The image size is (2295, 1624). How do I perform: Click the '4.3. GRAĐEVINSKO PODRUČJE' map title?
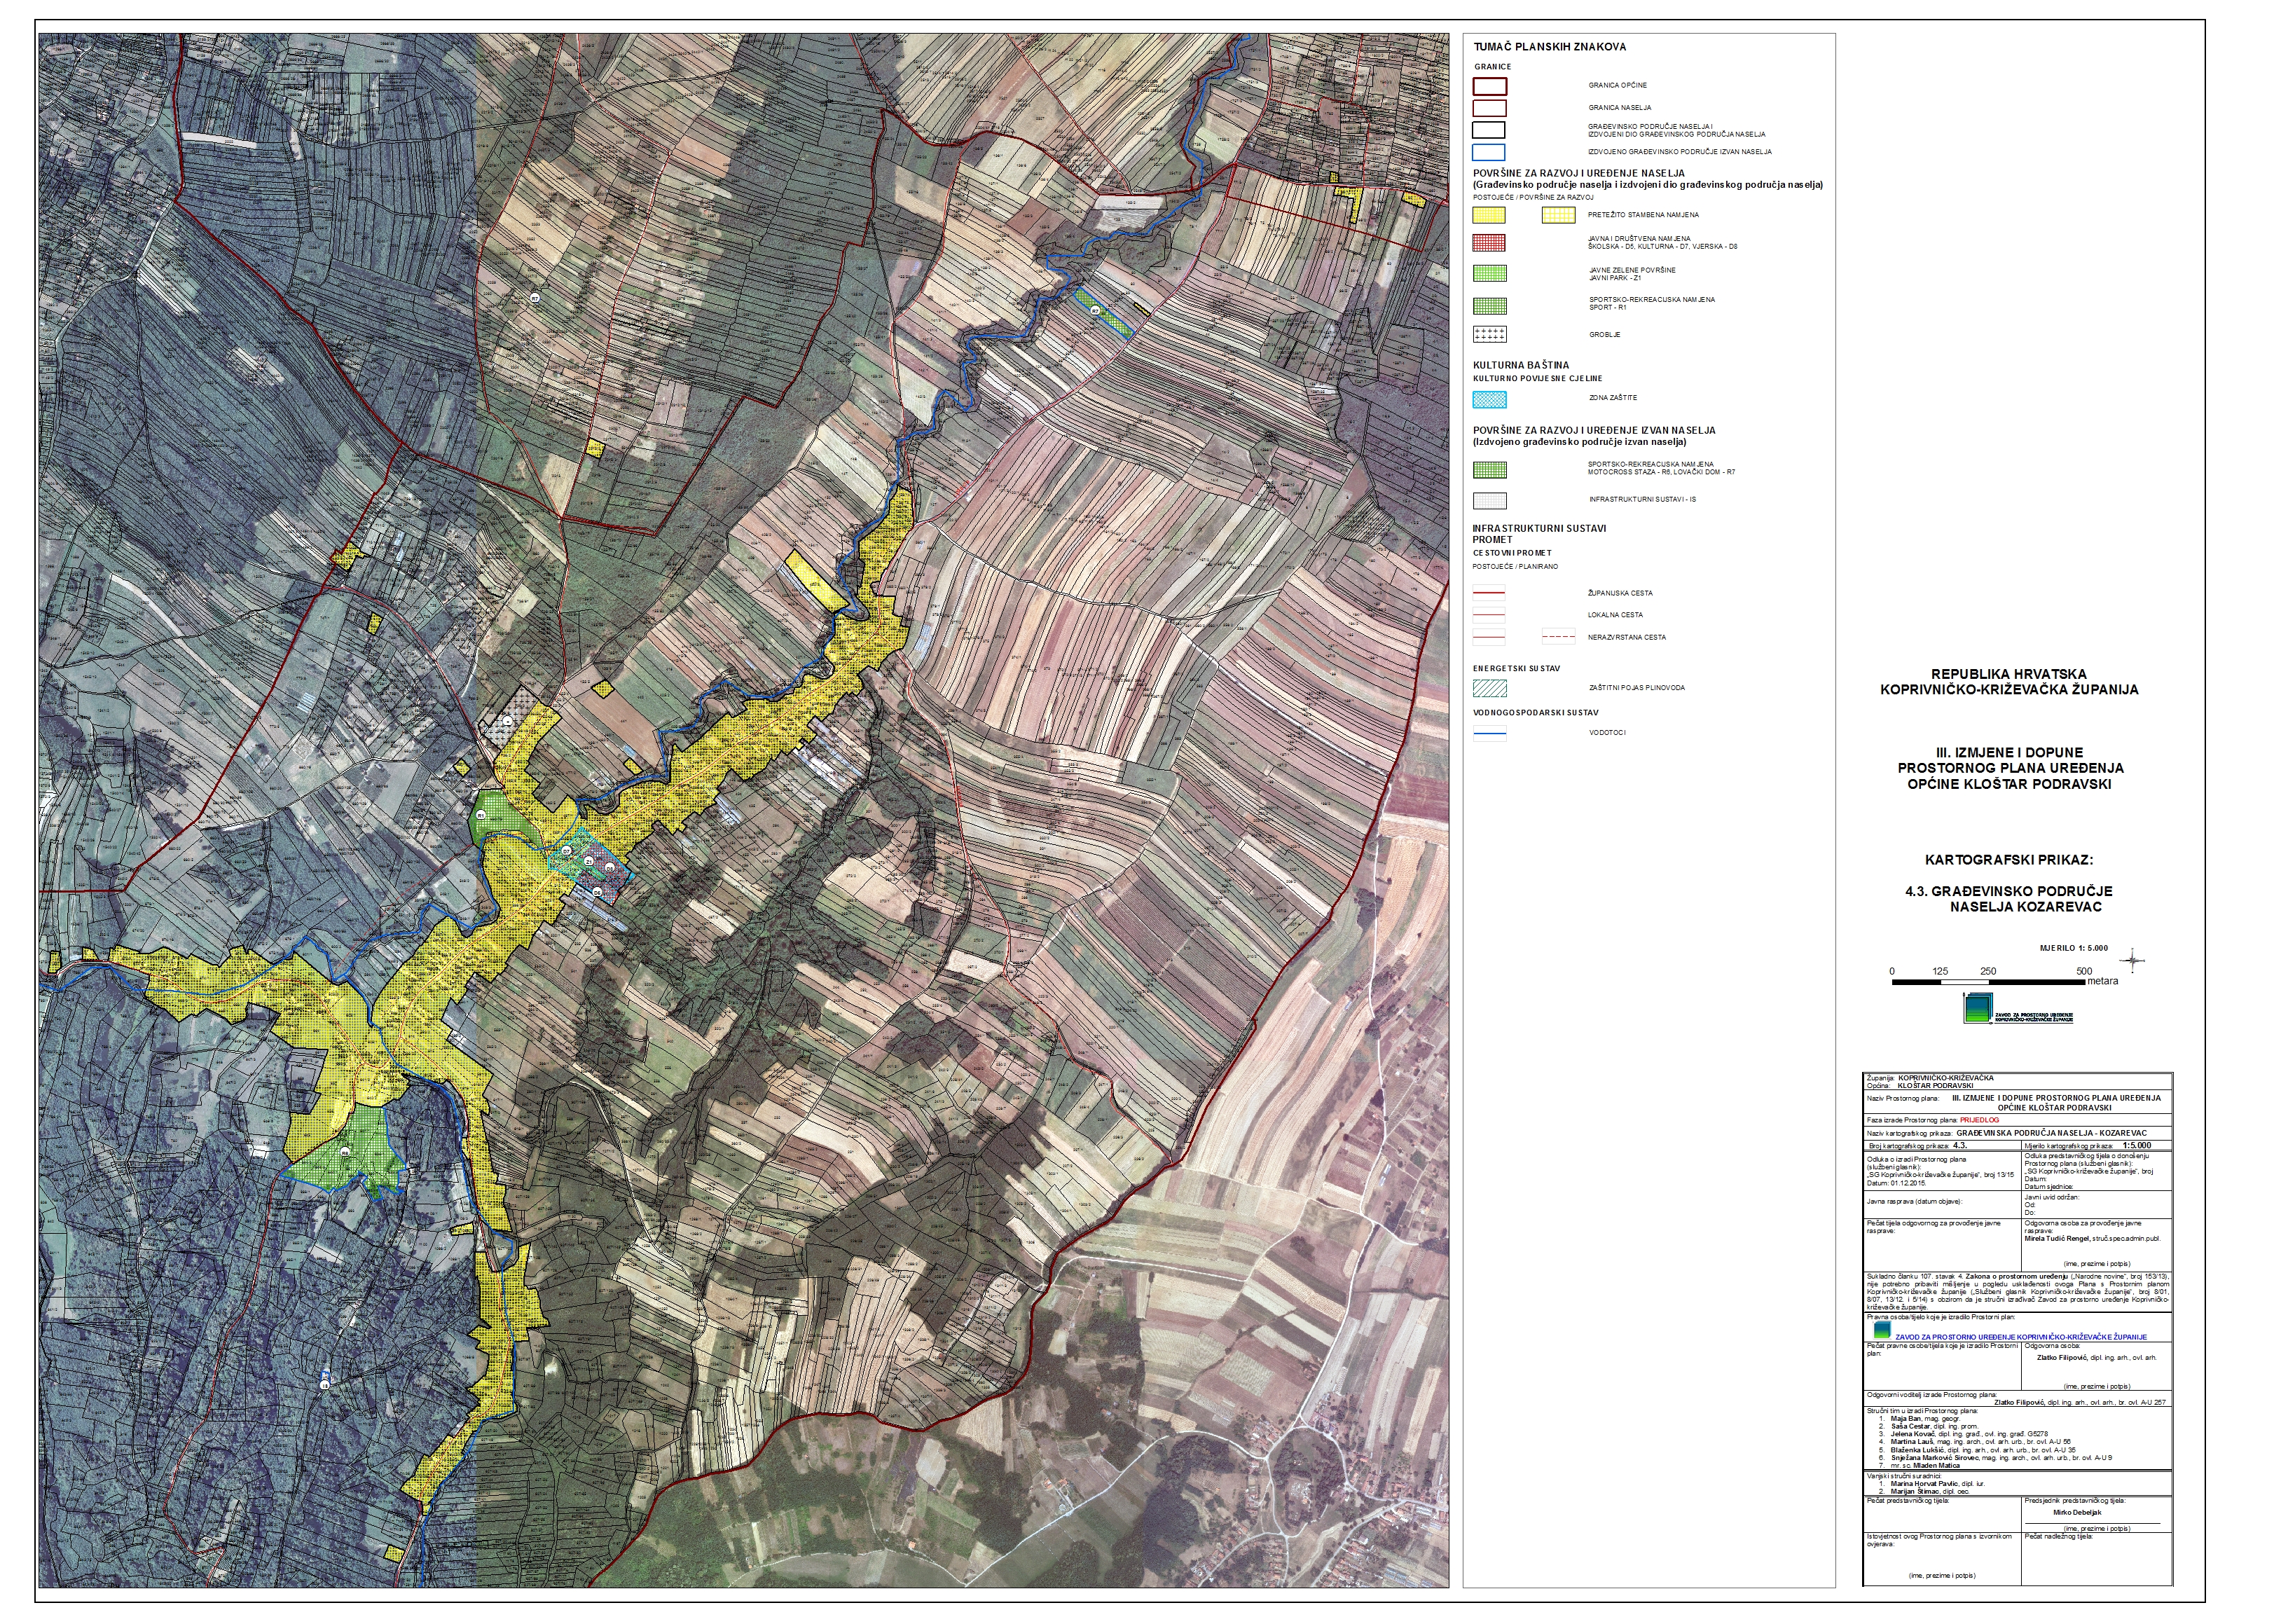pos(2009,891)
